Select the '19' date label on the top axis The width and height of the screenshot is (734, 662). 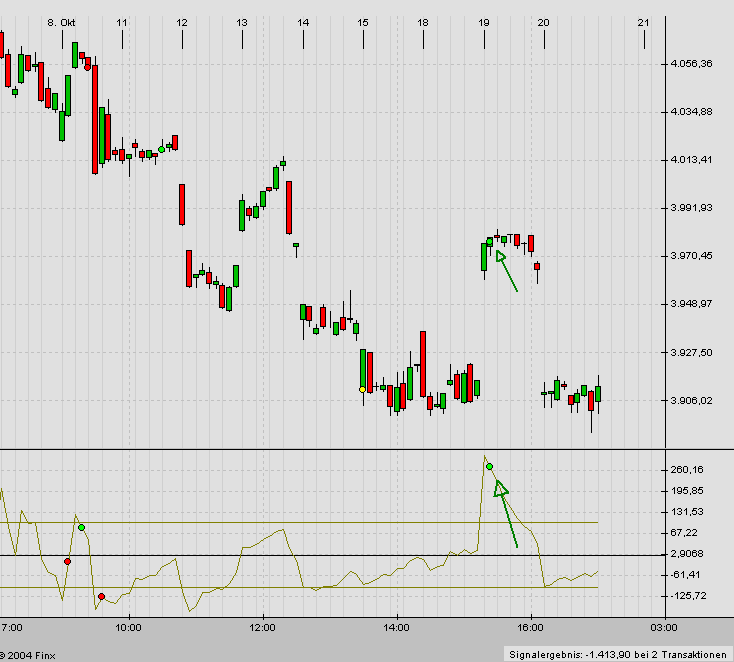pyautogui.click(x=484, y=22)
